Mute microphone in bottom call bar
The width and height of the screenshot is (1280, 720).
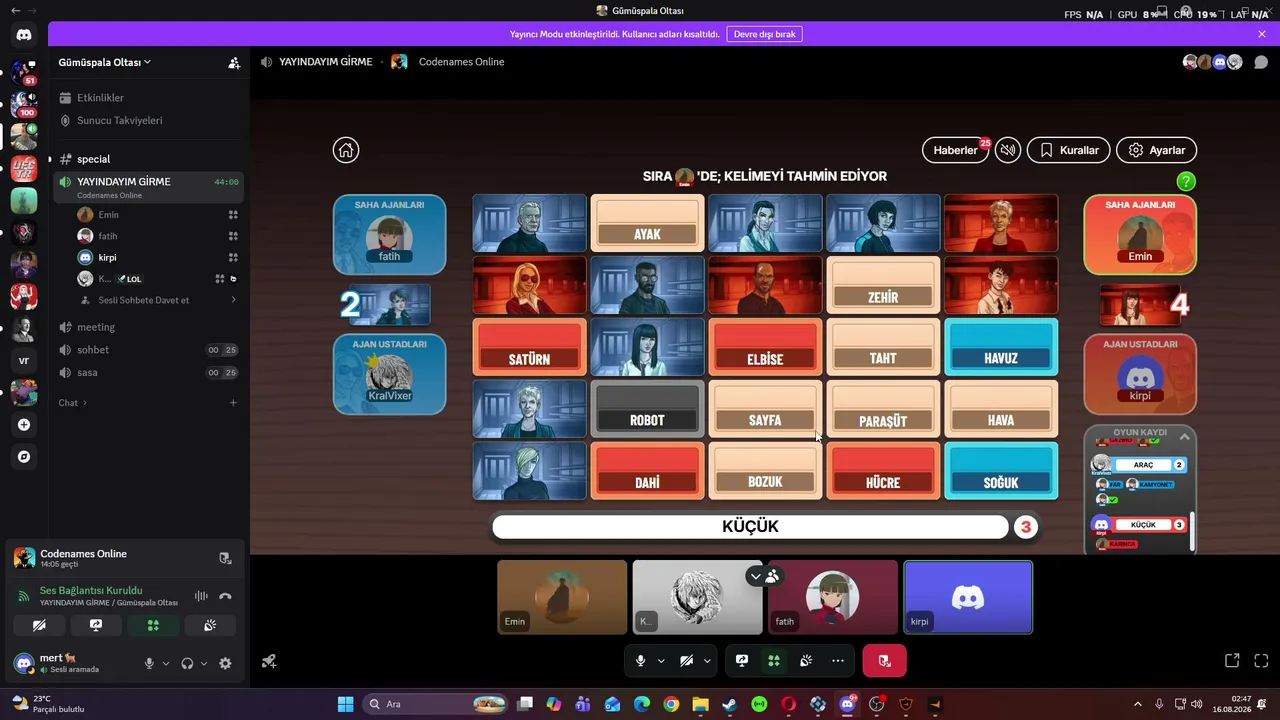tap(641, 661)
